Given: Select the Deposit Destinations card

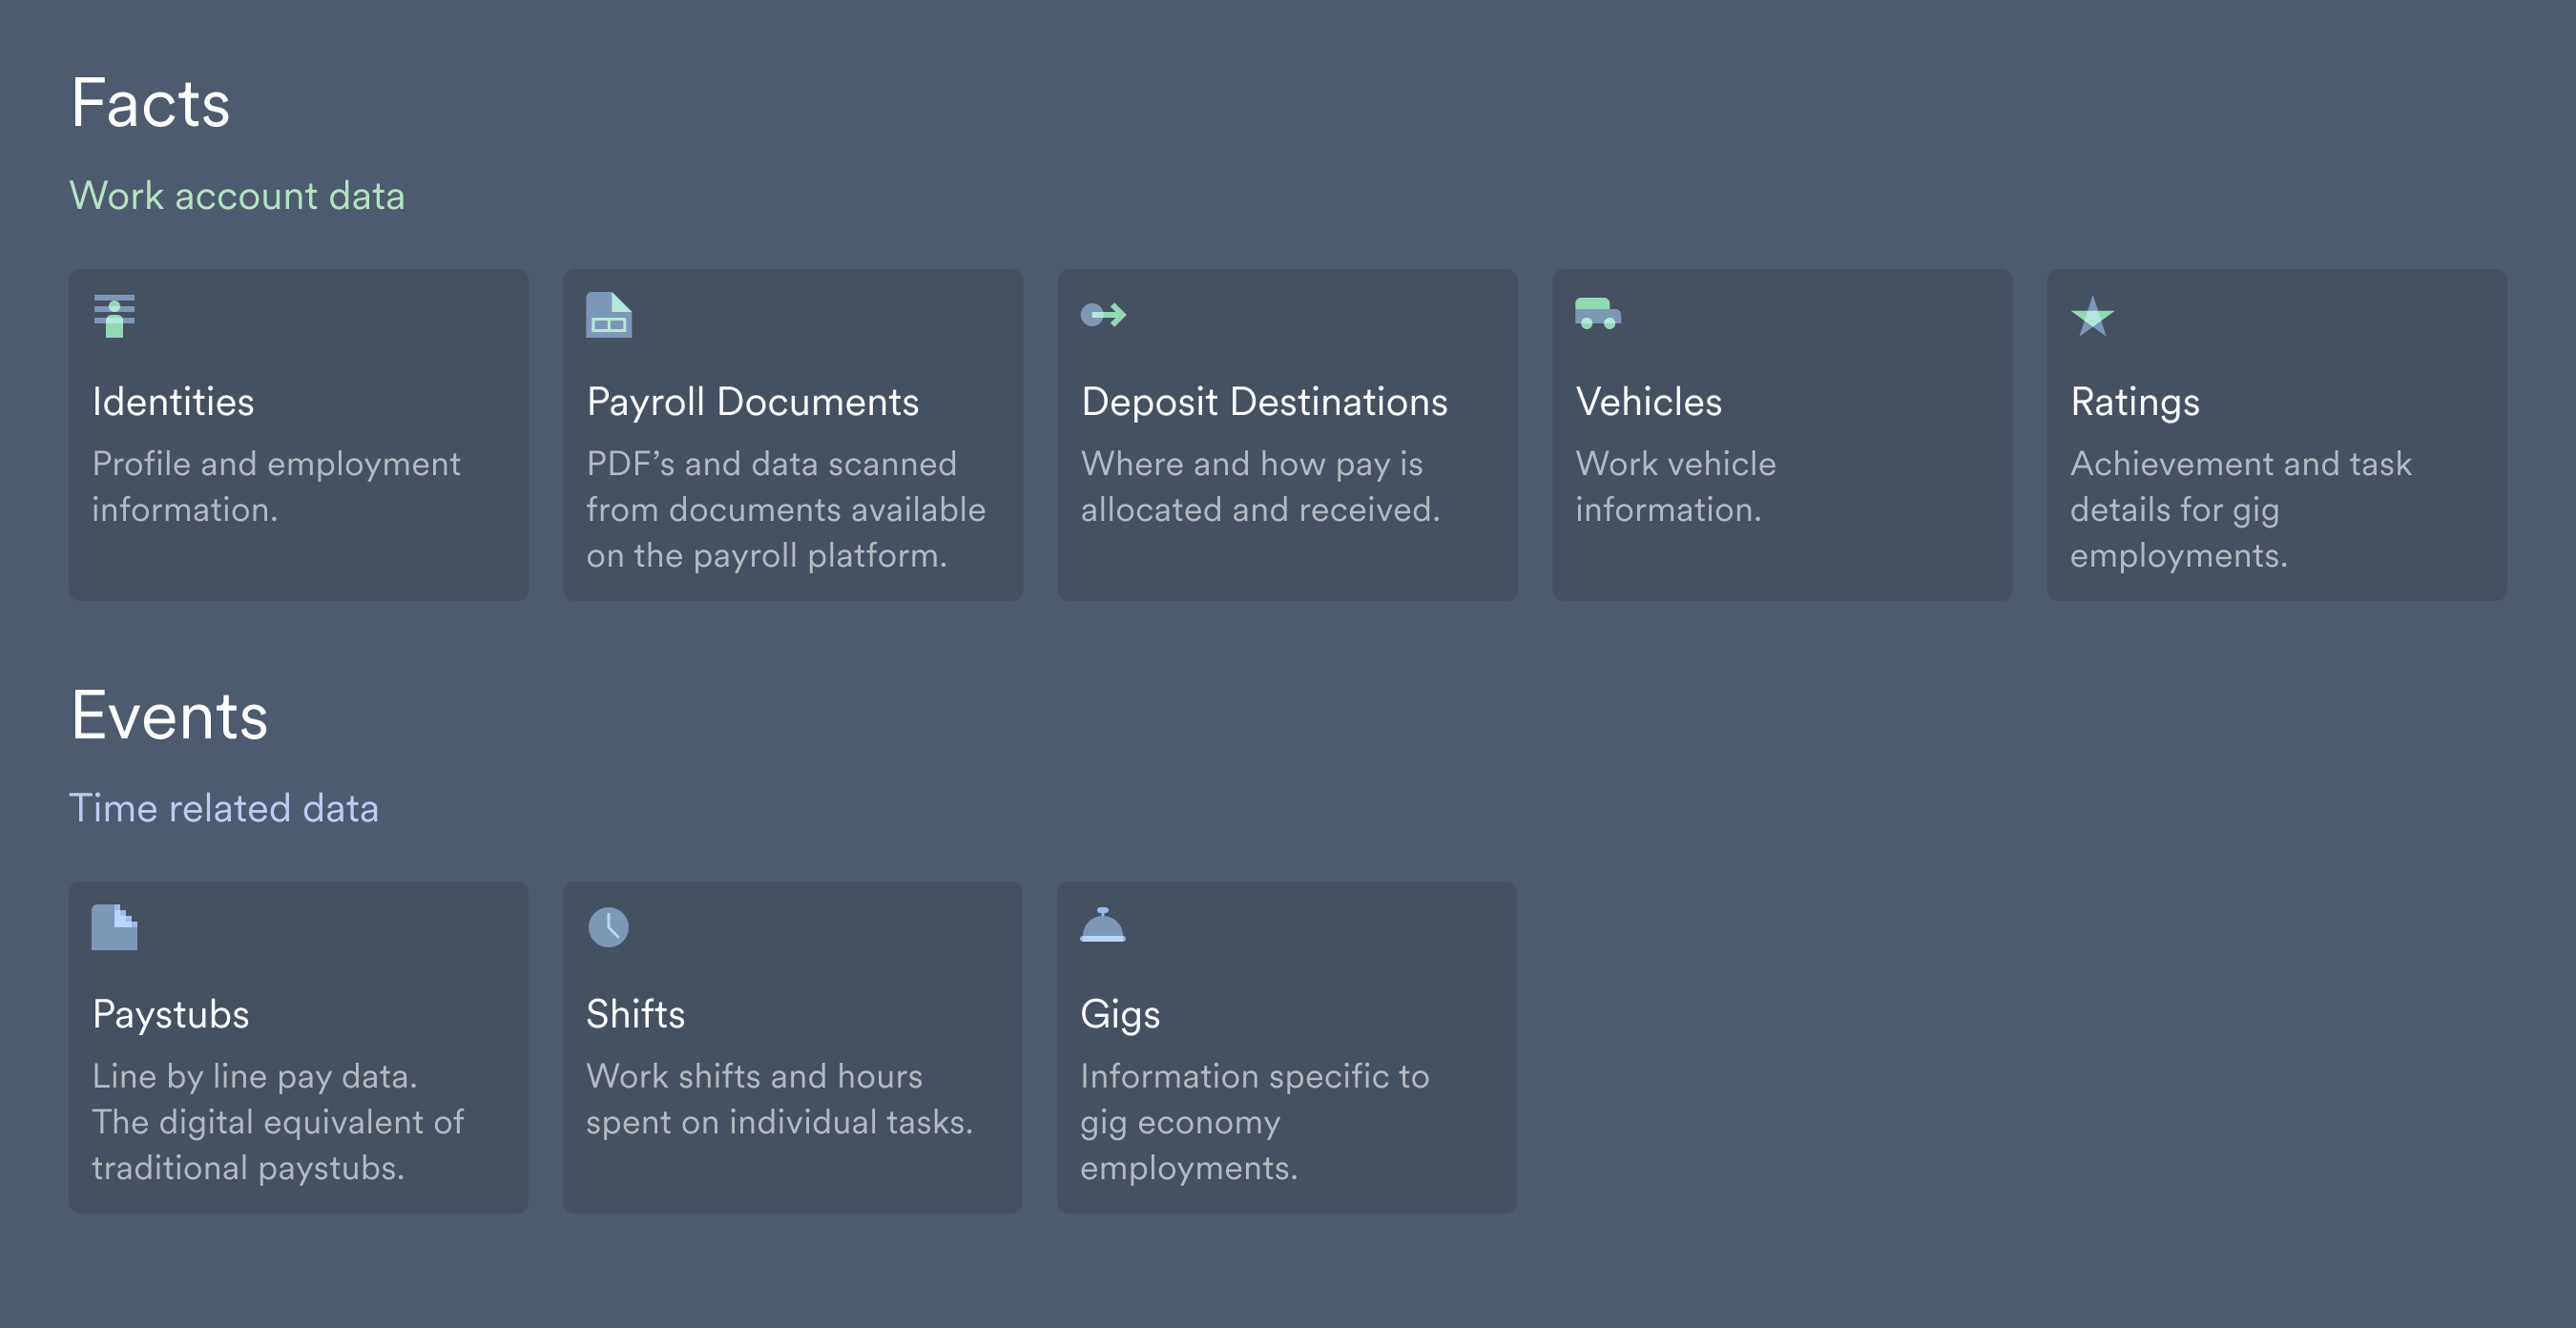Looking at the screenshot, I should coord(1287,434).
